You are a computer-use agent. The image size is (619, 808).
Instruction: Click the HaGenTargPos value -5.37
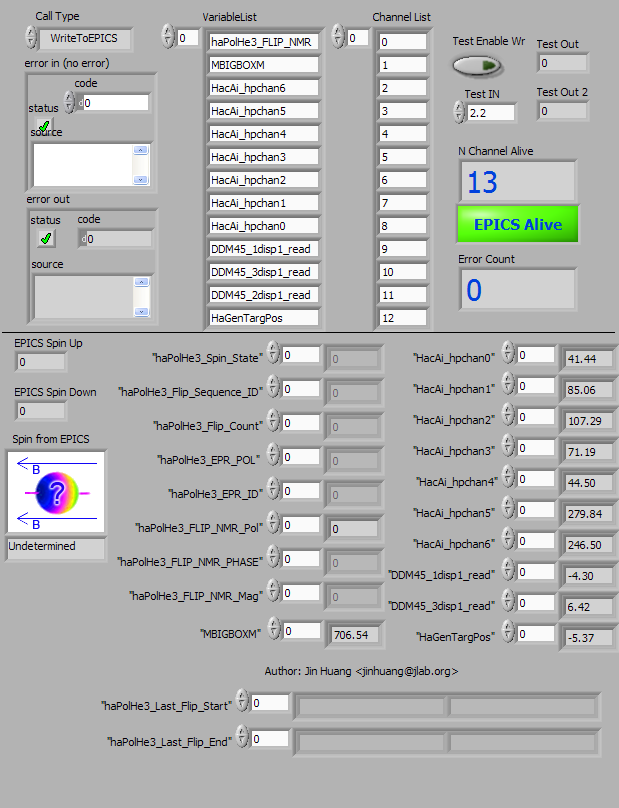click(589, 637)
